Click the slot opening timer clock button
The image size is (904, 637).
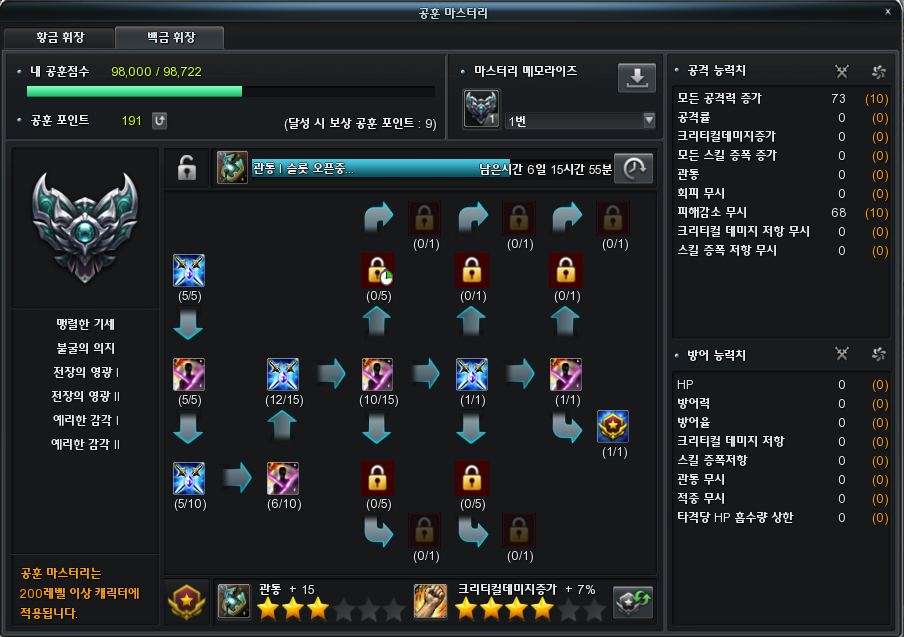634,168
